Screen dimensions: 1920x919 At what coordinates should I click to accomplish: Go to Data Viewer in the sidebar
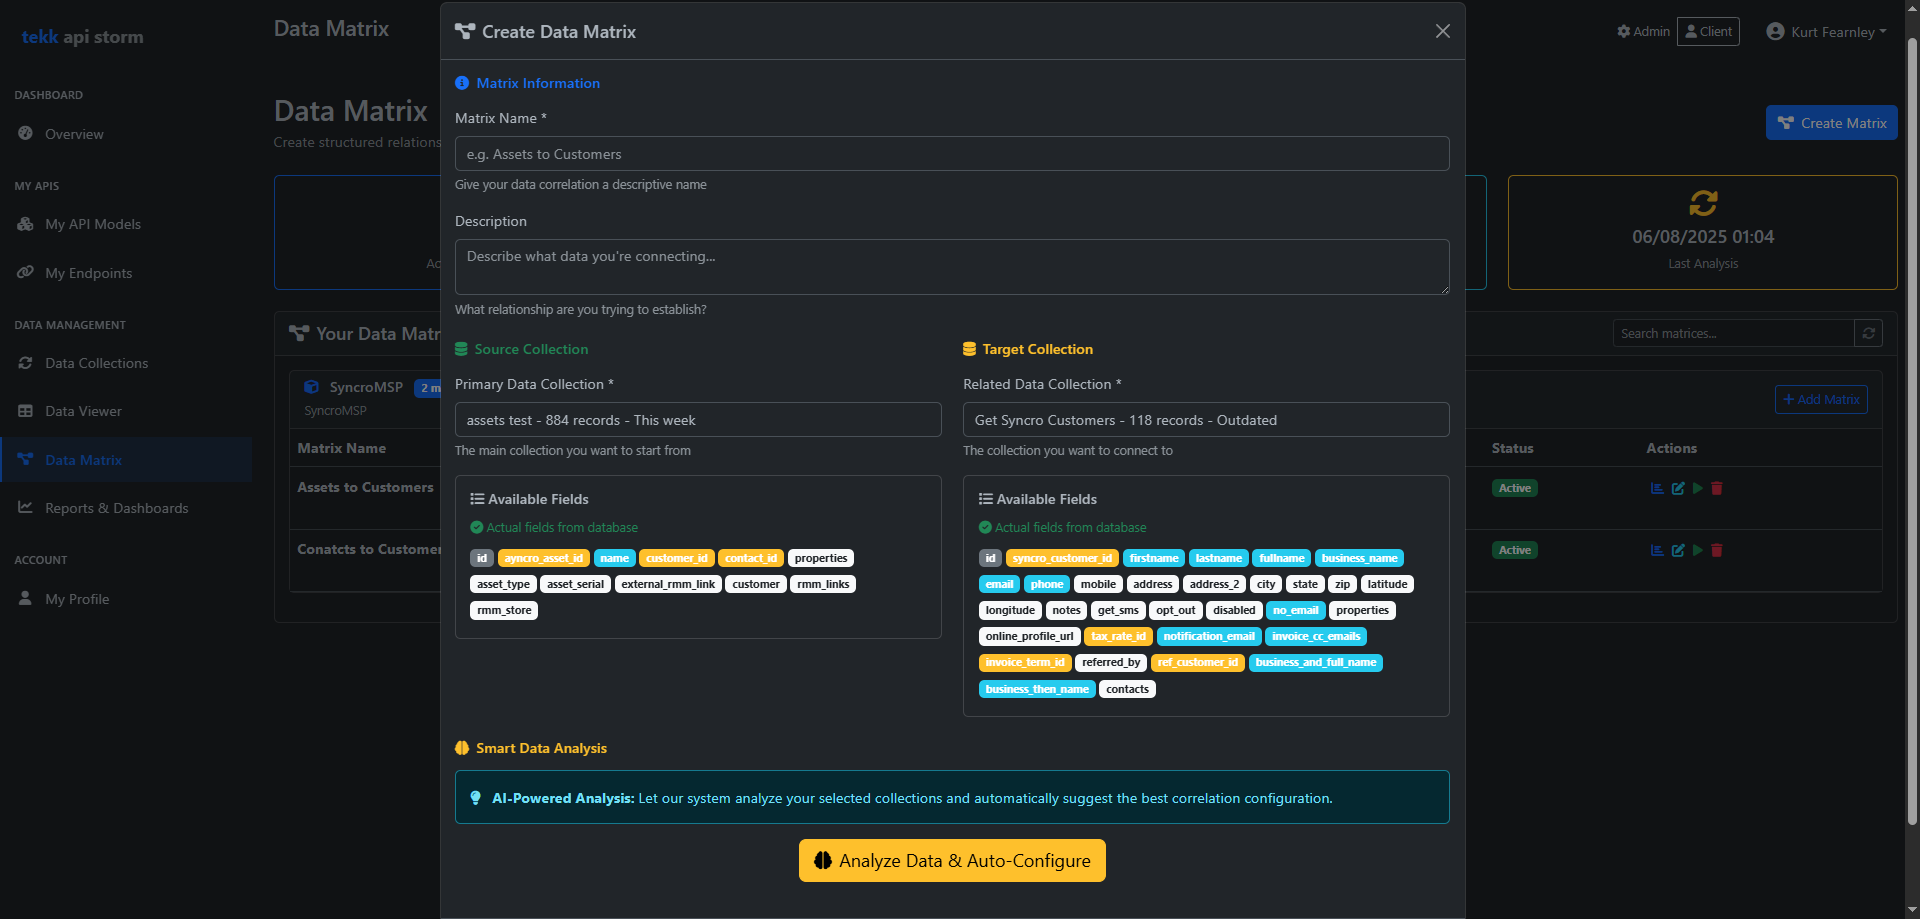click(84, 411)
